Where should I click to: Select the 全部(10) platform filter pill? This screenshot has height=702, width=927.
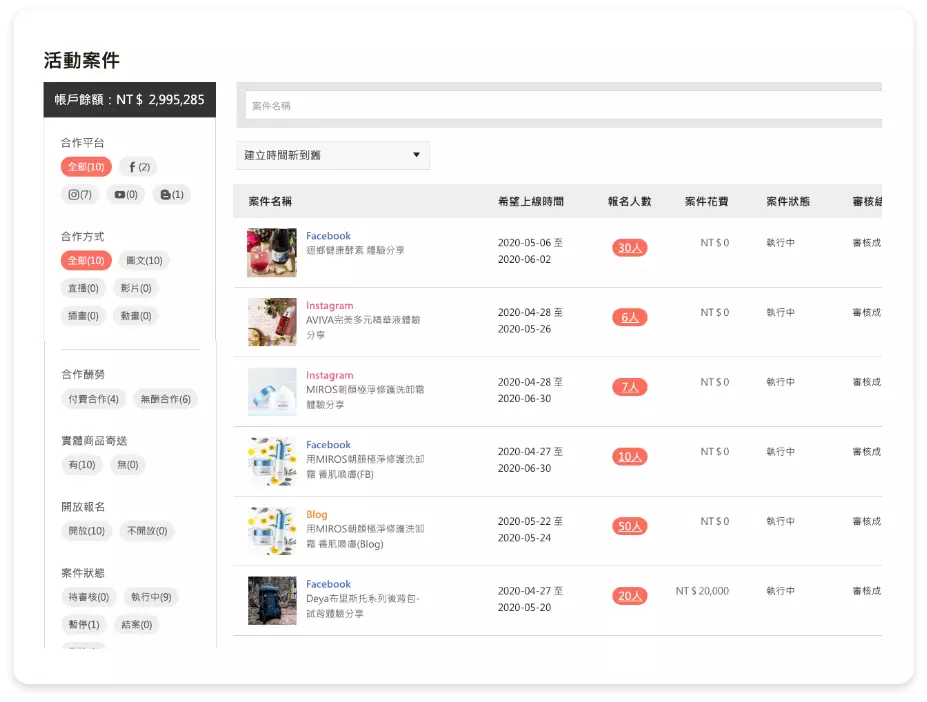[84, 166]
